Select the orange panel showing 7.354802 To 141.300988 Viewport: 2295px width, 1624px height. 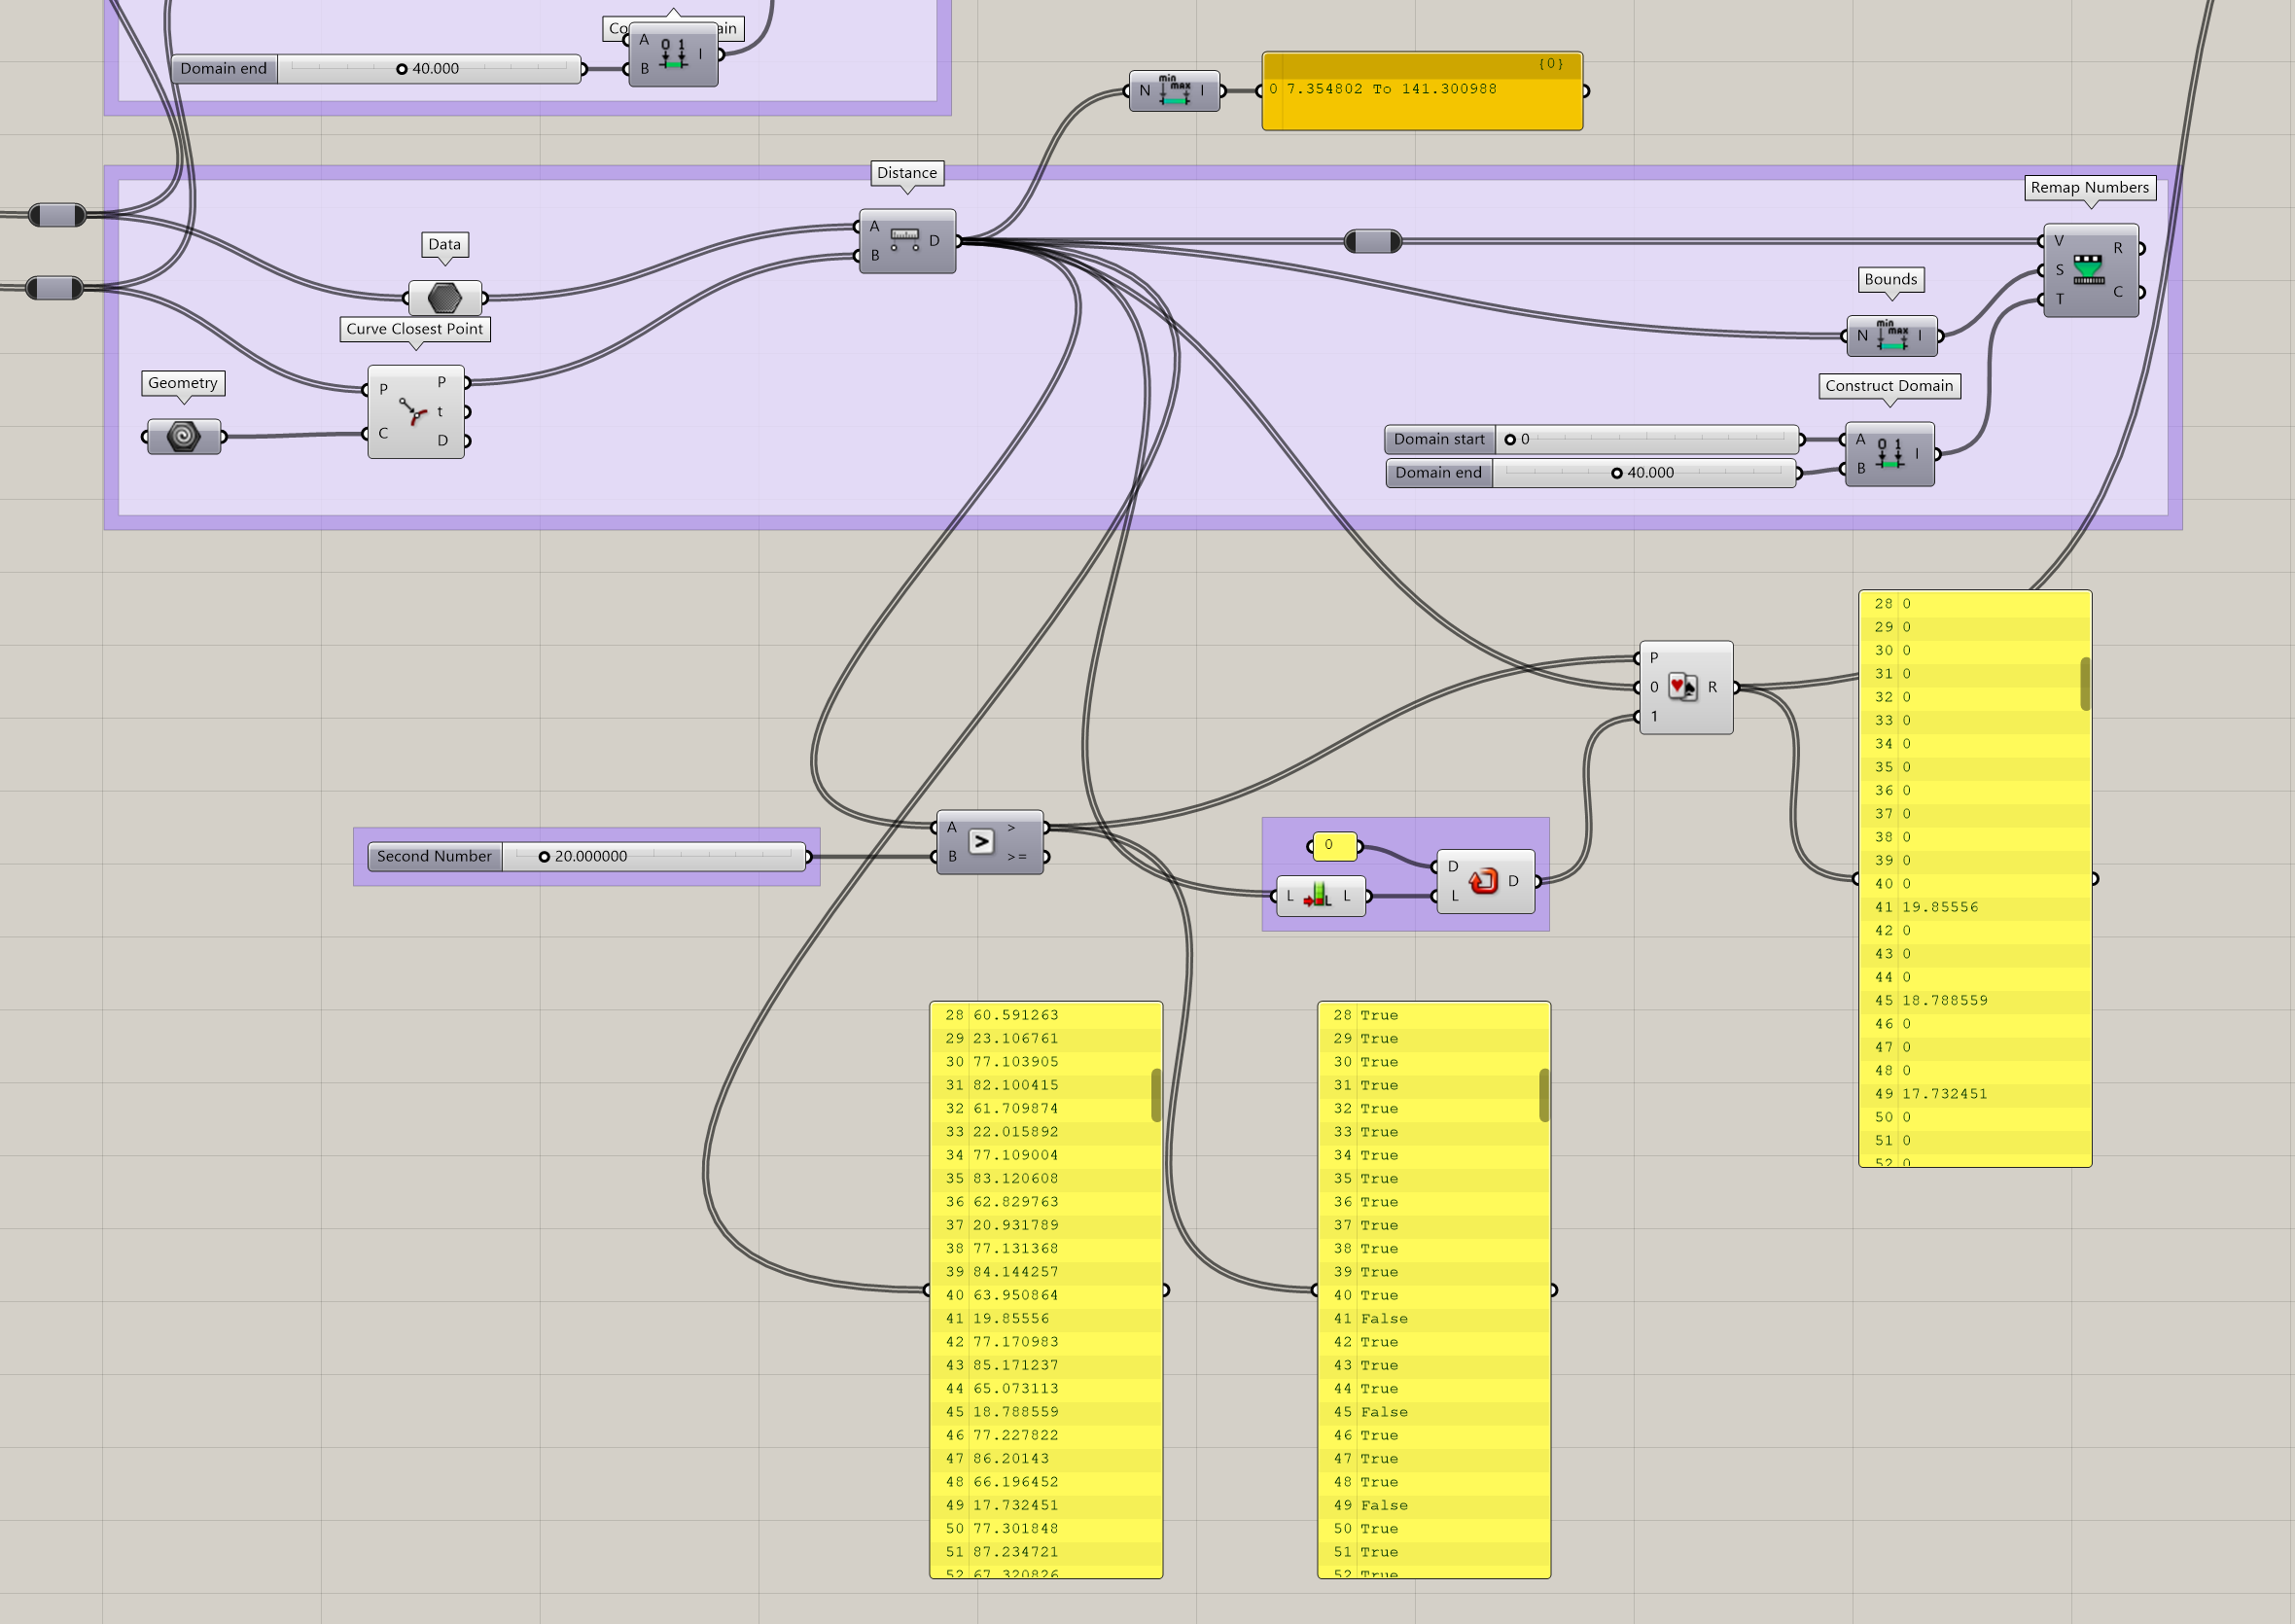[1420, 89]
